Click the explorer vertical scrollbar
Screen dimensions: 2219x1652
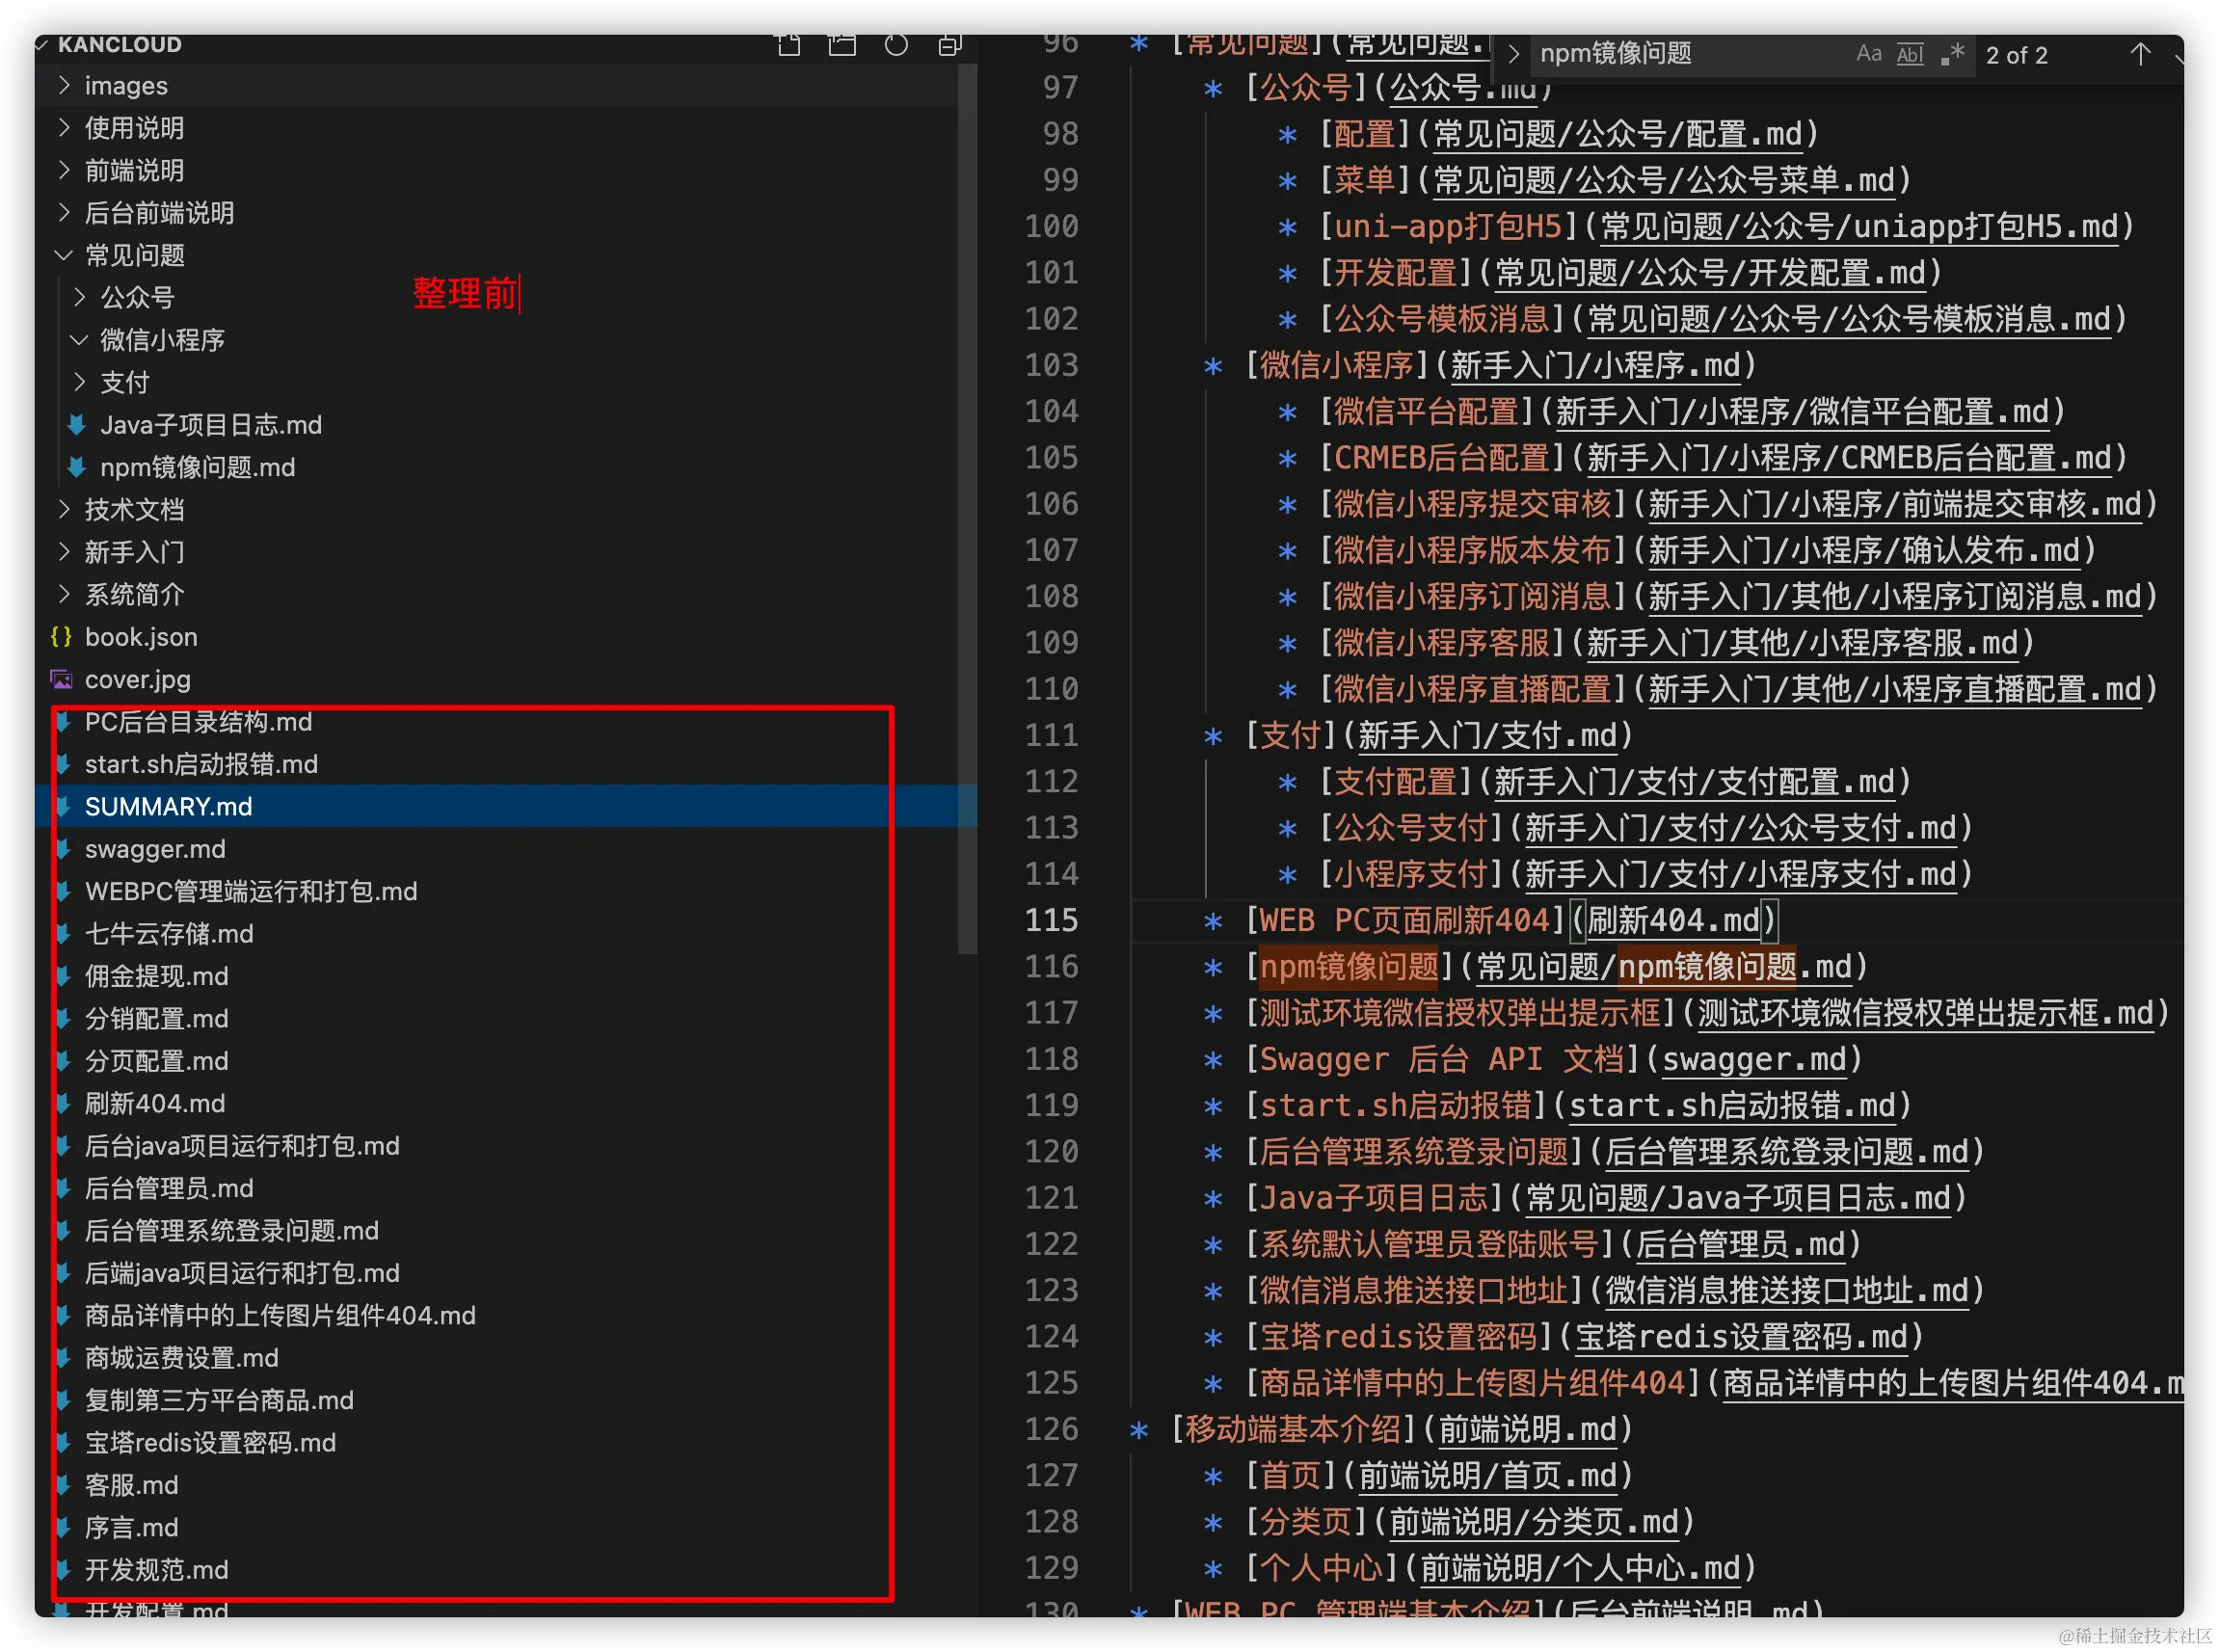pos(966,500)
